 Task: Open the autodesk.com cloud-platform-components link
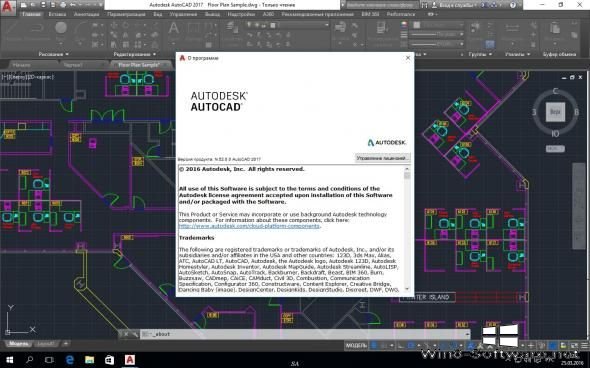coord(249,226)
